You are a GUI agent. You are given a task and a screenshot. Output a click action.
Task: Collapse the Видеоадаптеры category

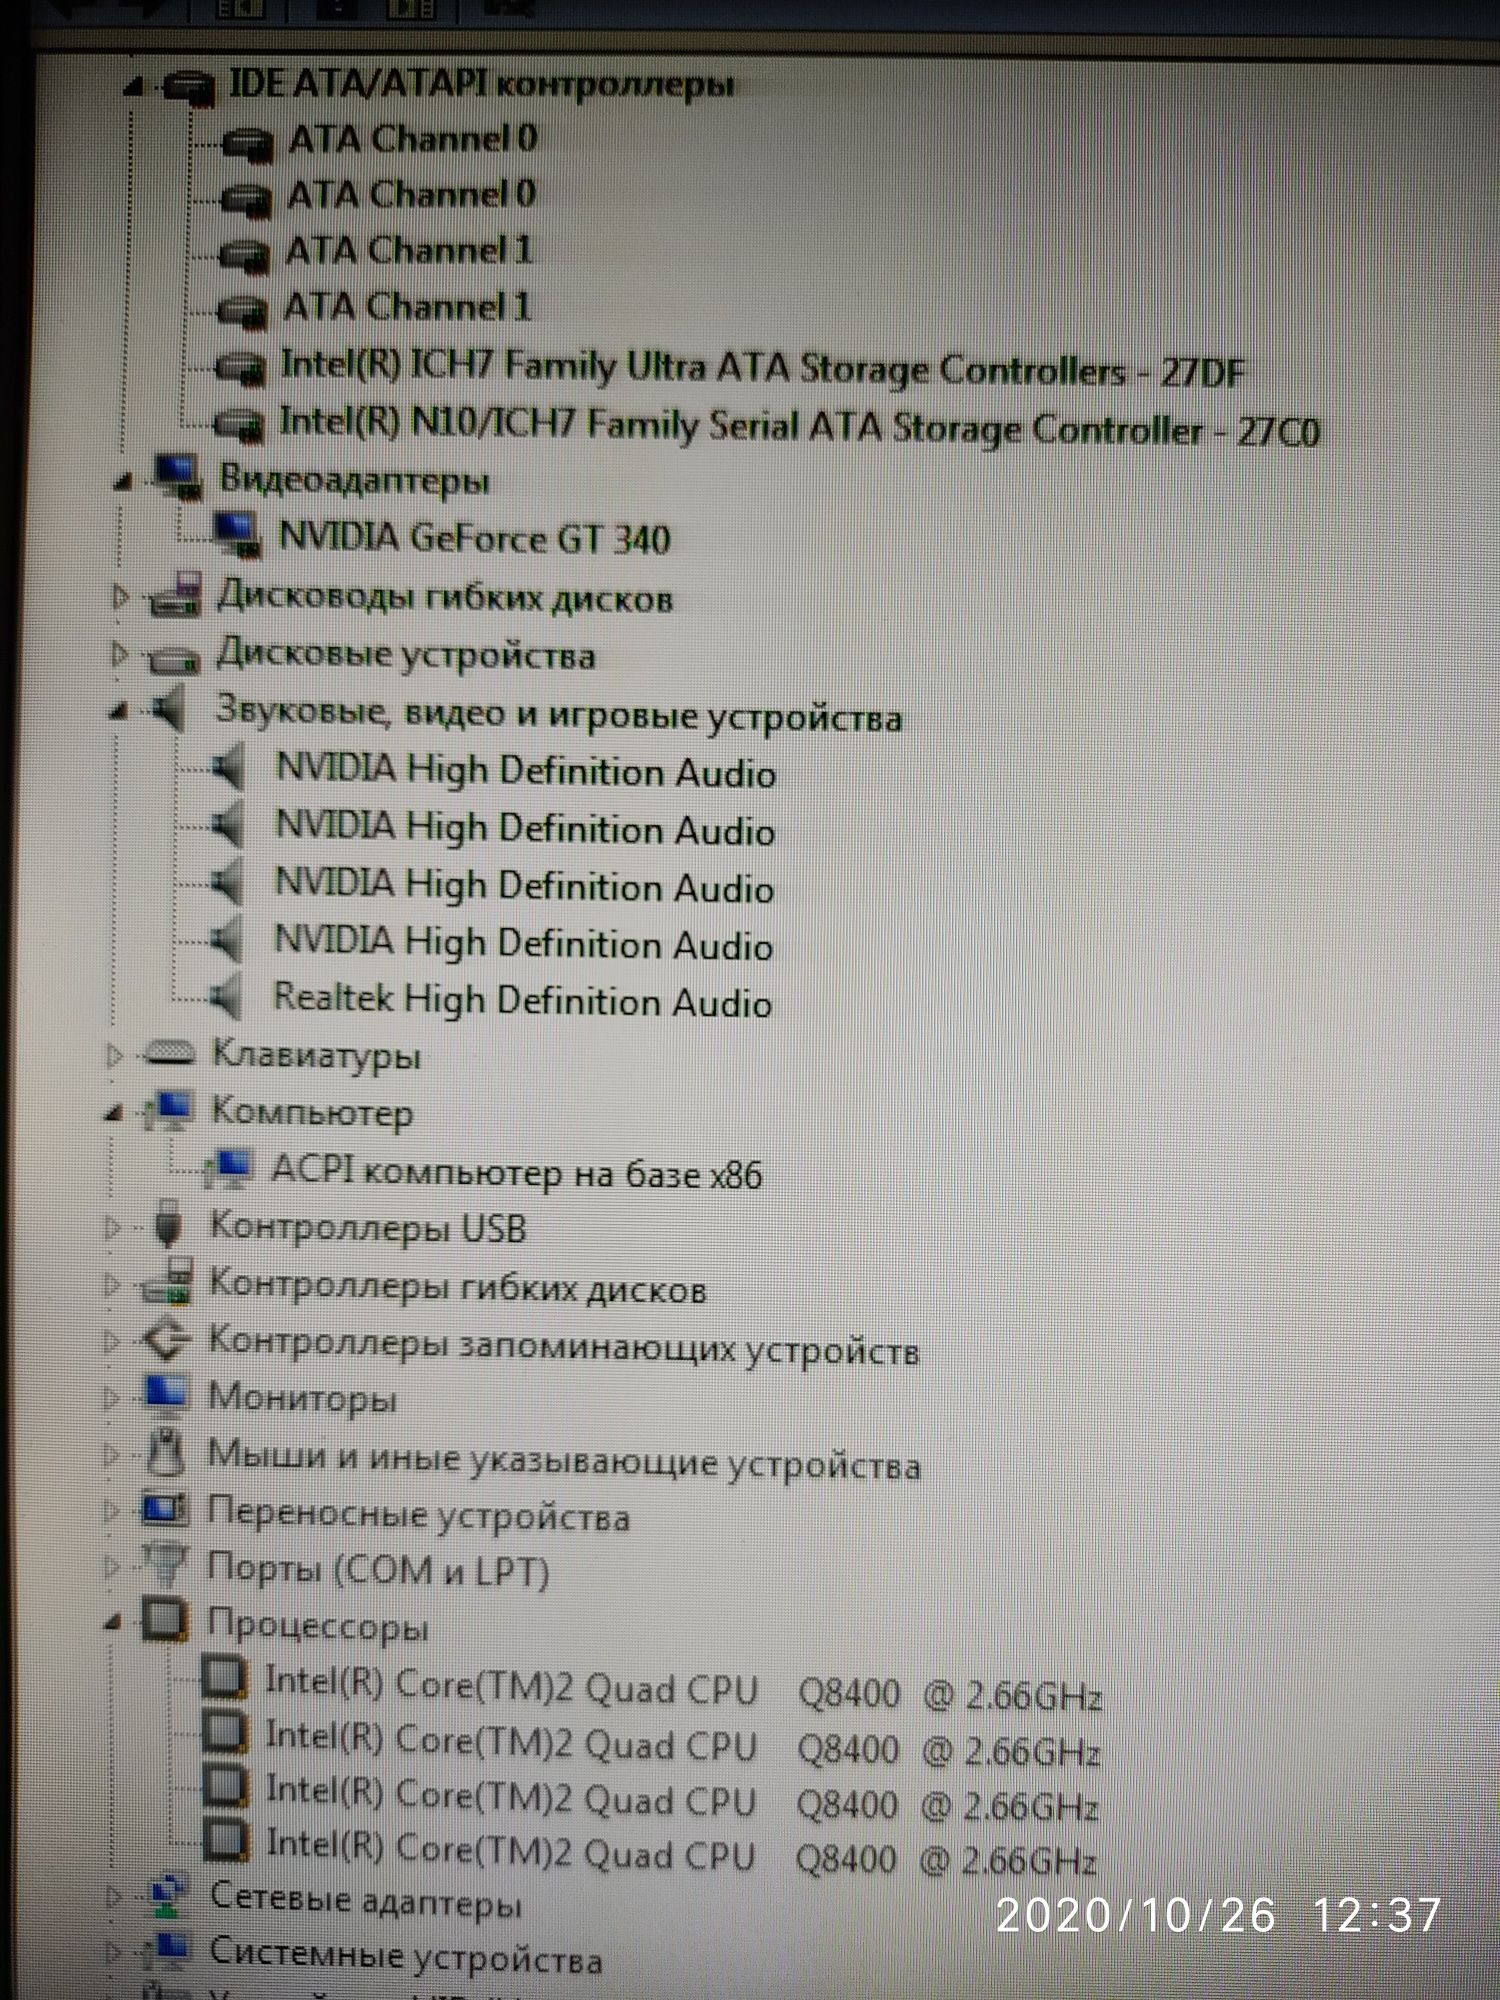122,483
